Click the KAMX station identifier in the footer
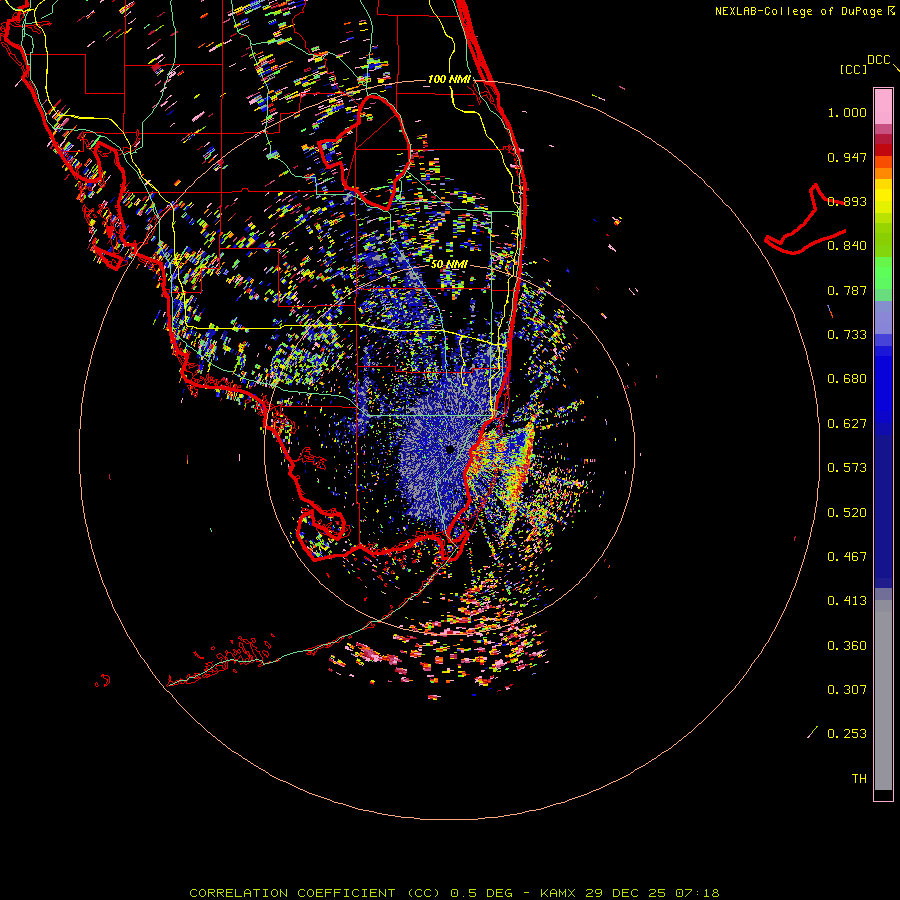 tap(557, 893)
